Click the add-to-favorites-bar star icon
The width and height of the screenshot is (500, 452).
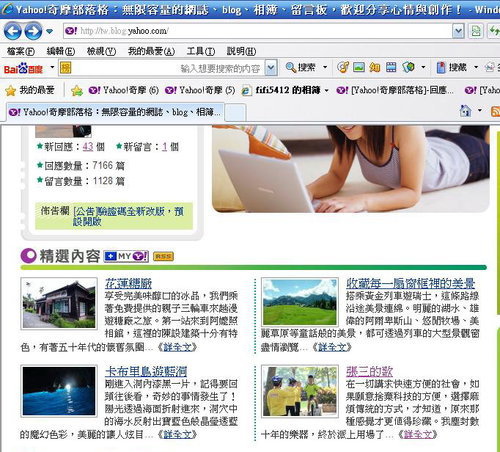coord(77,90)
